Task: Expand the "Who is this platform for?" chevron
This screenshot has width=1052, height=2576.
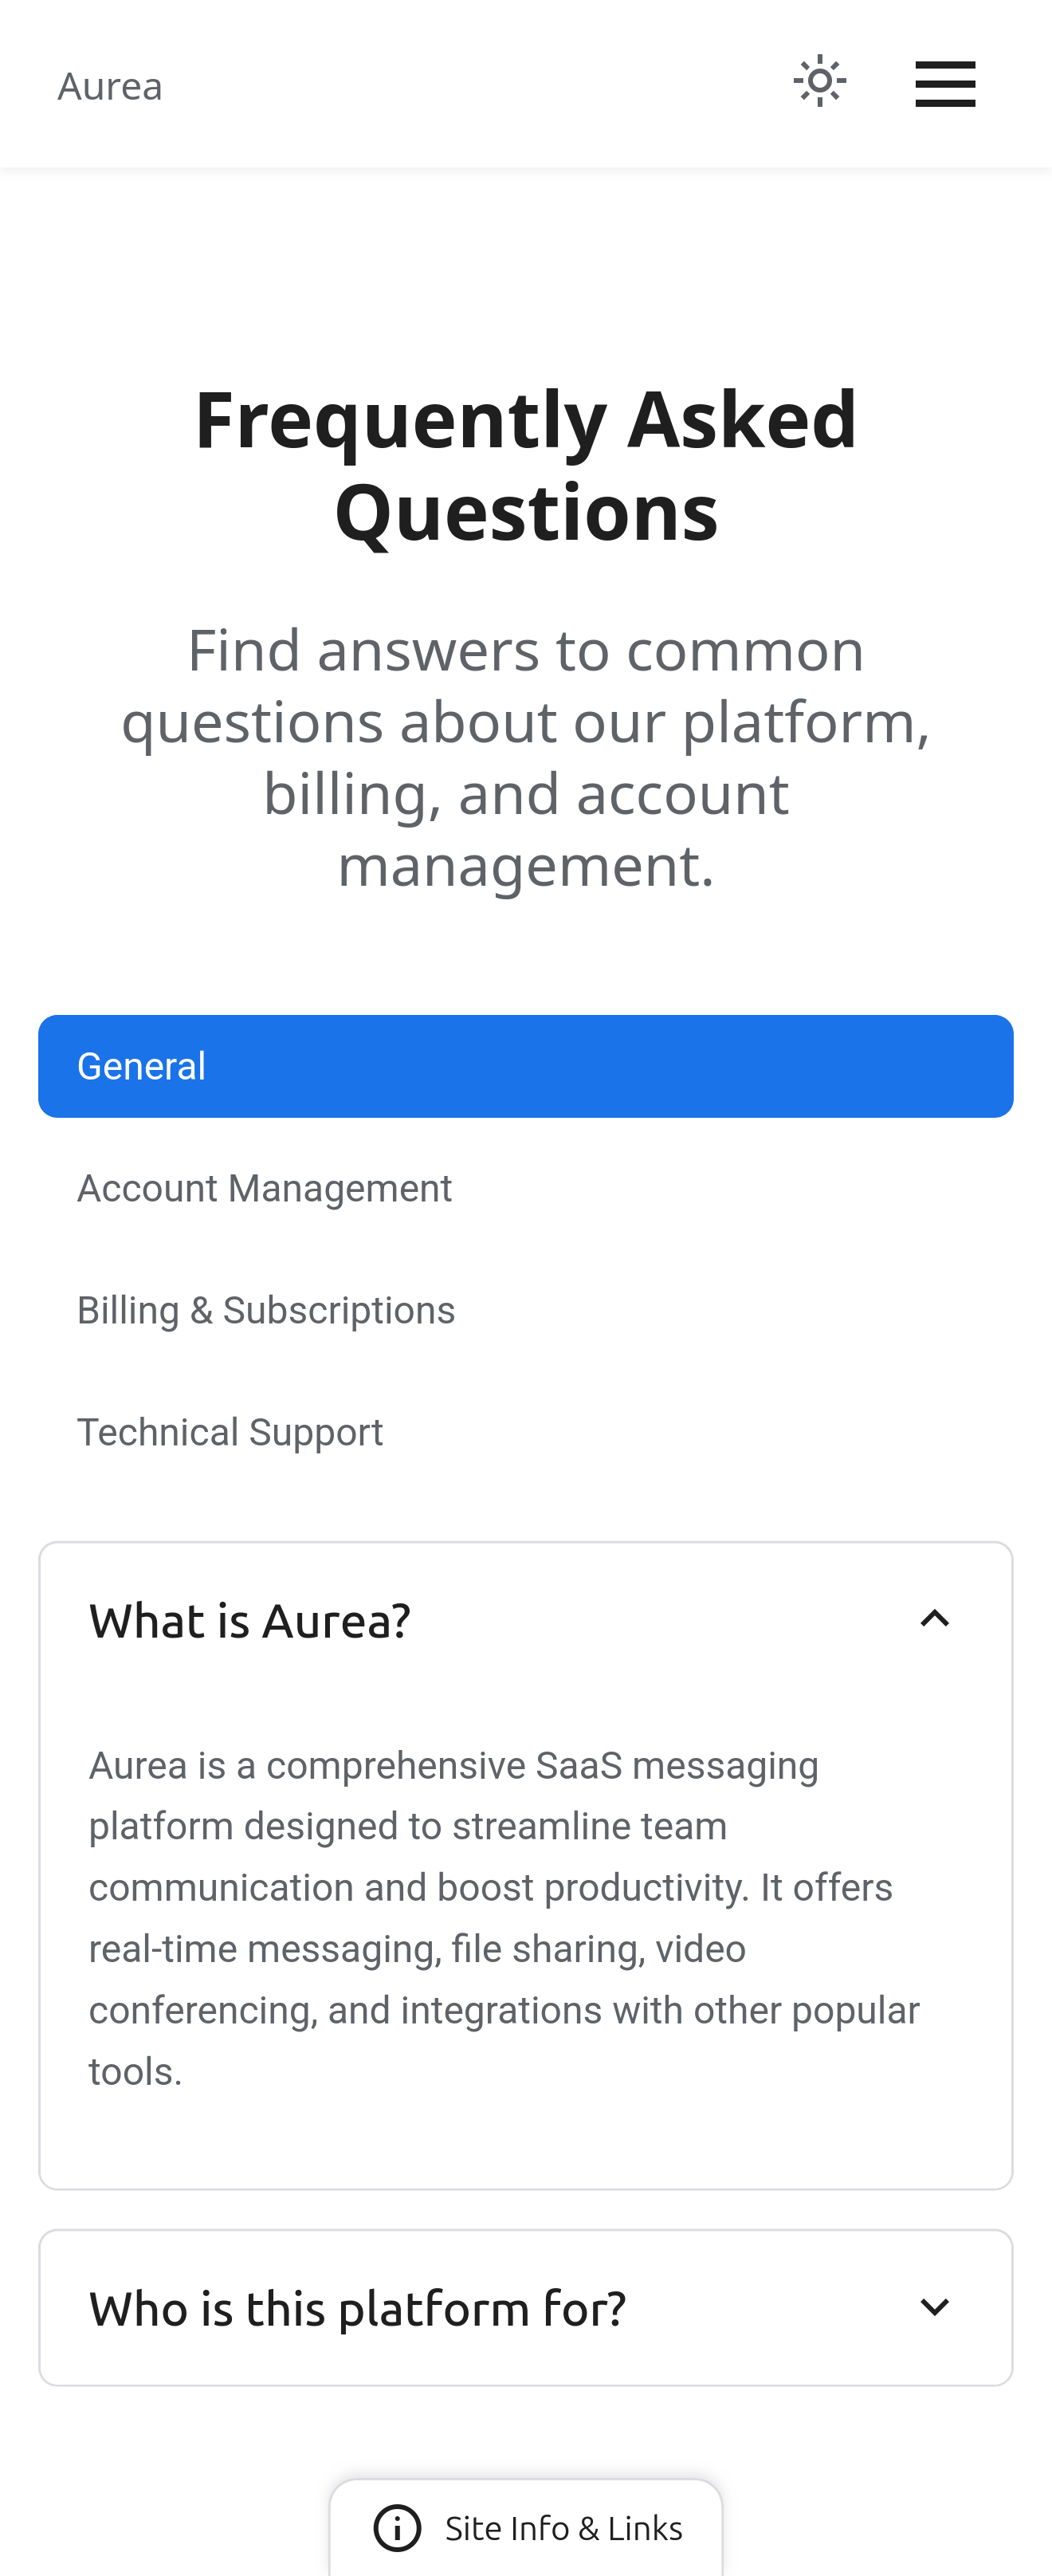Action: pos(934,2307)
